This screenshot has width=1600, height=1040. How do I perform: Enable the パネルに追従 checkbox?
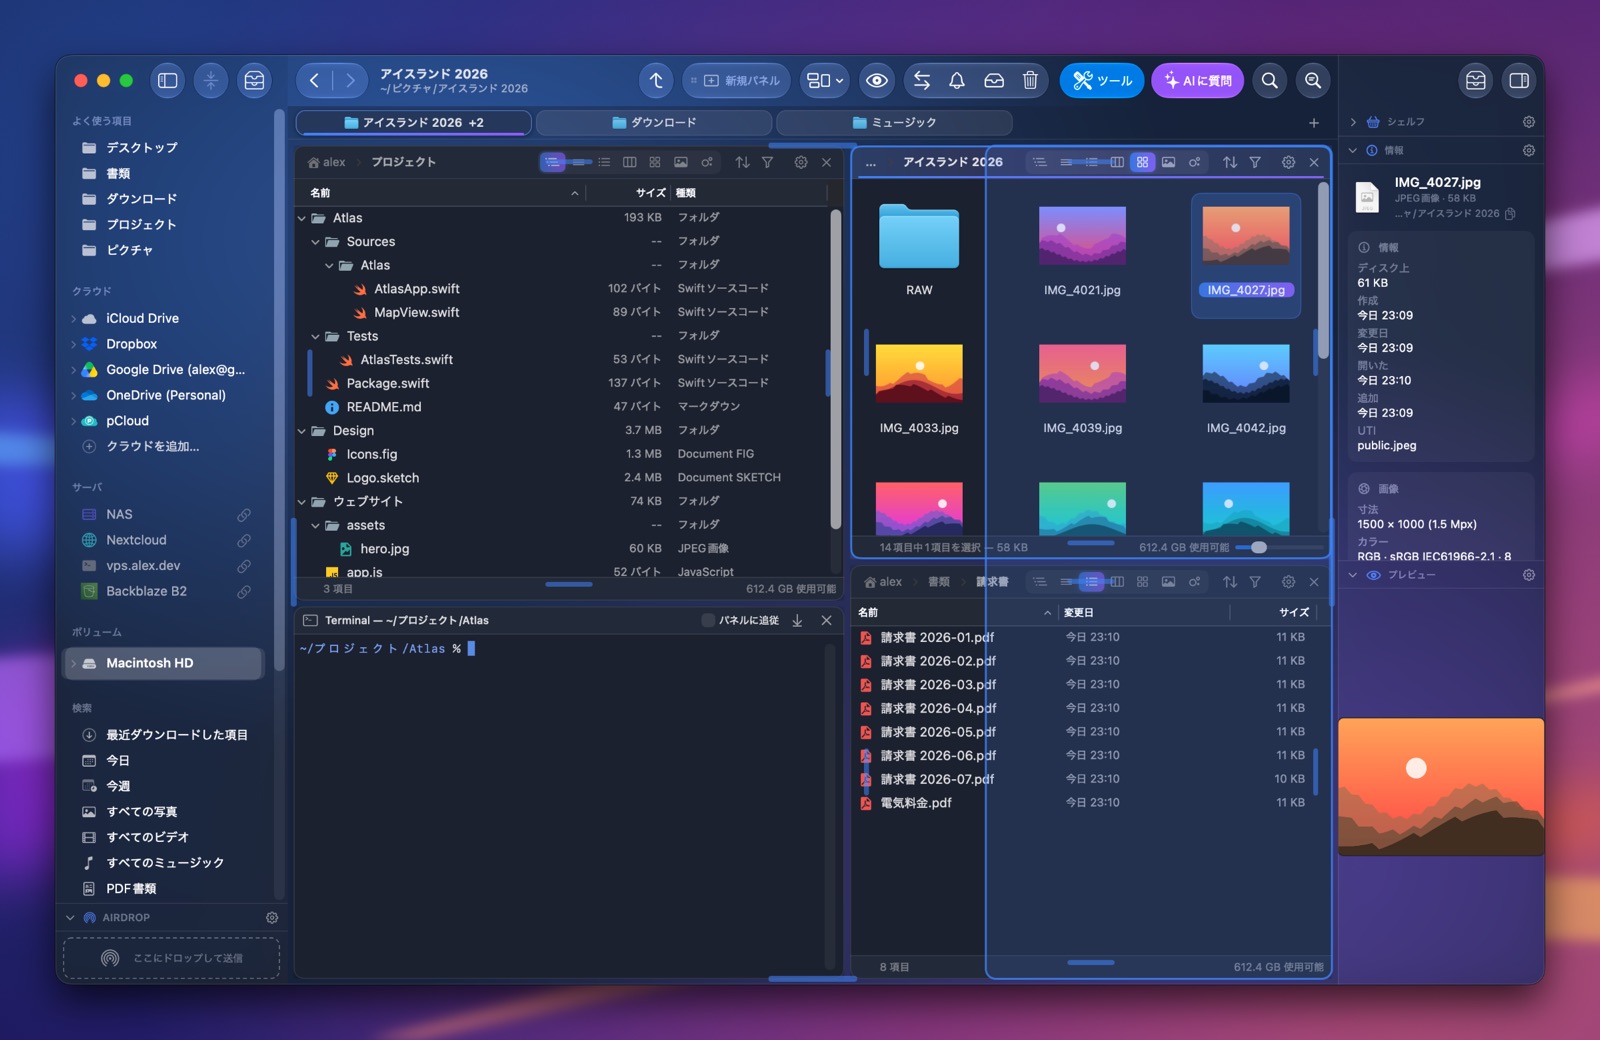pyautogui.click(x=708, y=621)
